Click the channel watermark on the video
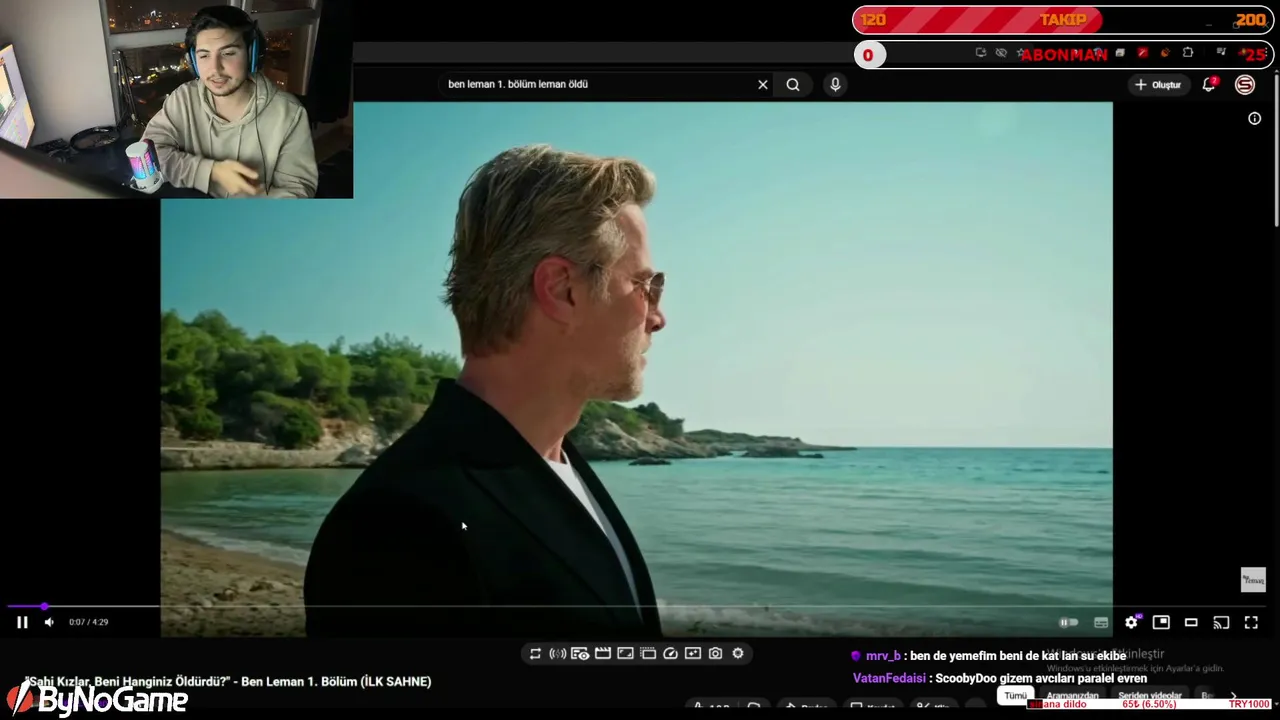 pos(1253,580)
